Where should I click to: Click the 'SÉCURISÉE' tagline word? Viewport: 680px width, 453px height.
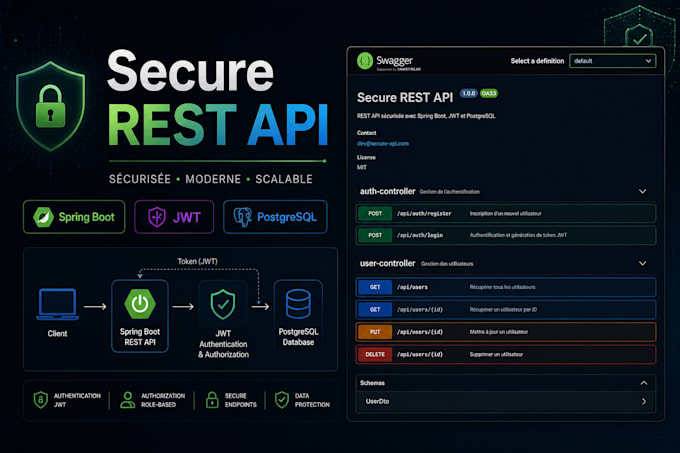click(140, 179)
